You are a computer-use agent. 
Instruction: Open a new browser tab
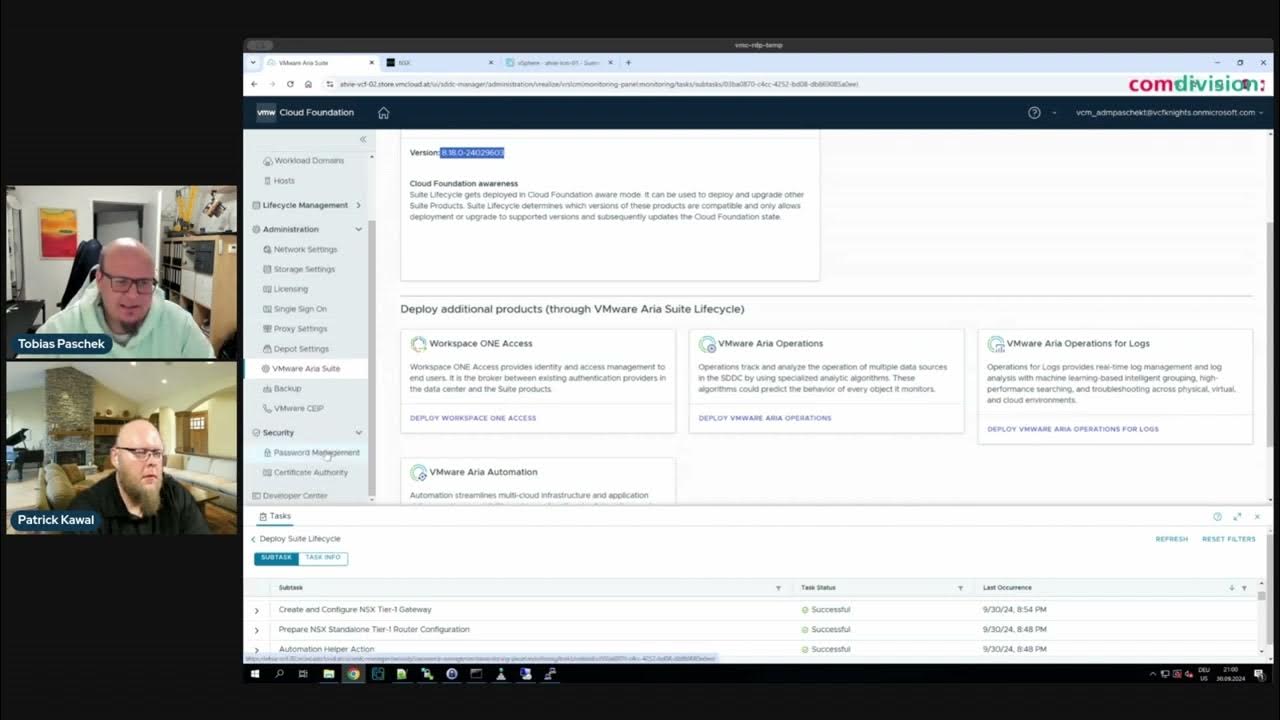pyautogui.click(x=628, y=63)
